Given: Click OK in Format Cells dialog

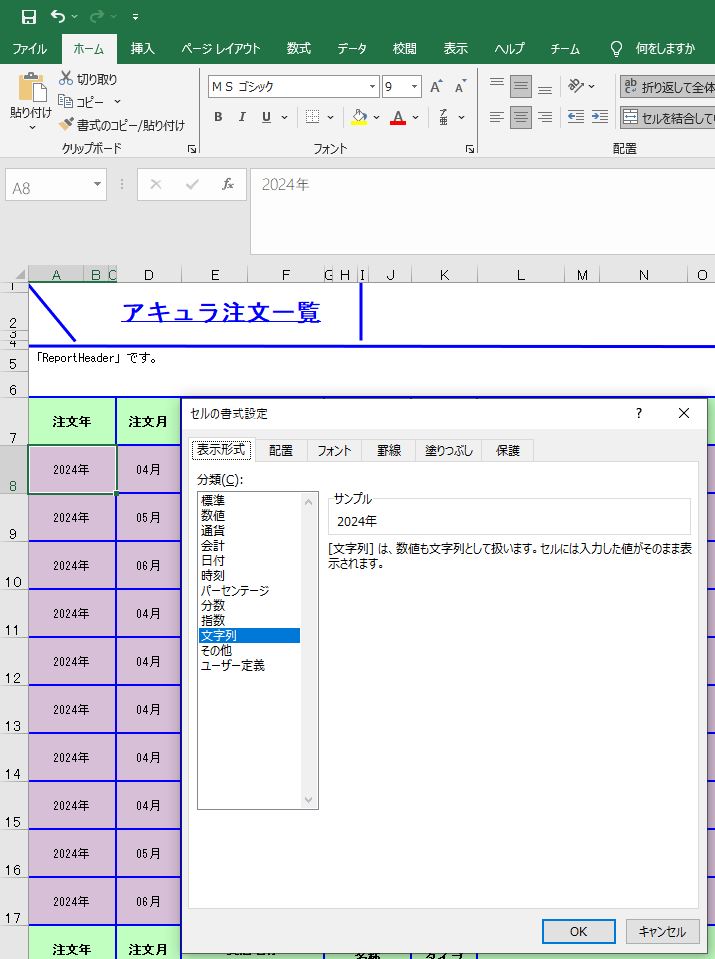Looking at the screenshot, I should [578, 931].
